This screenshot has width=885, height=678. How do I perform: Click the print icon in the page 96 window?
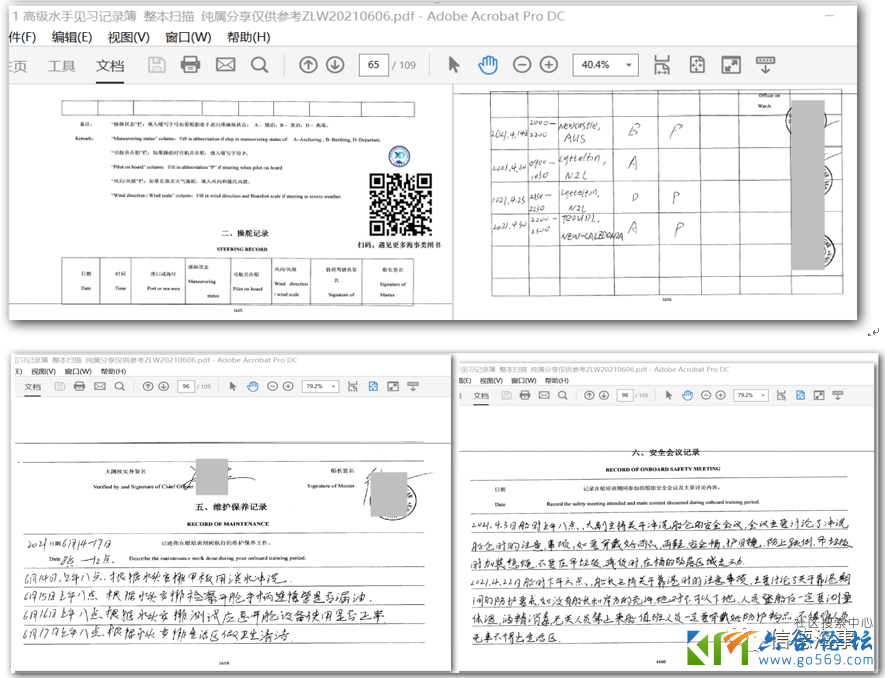coord(79,386)
